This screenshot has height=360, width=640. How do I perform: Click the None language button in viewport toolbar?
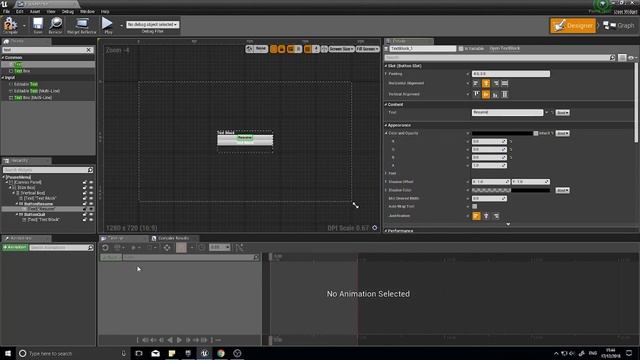(x=260, y=49)
